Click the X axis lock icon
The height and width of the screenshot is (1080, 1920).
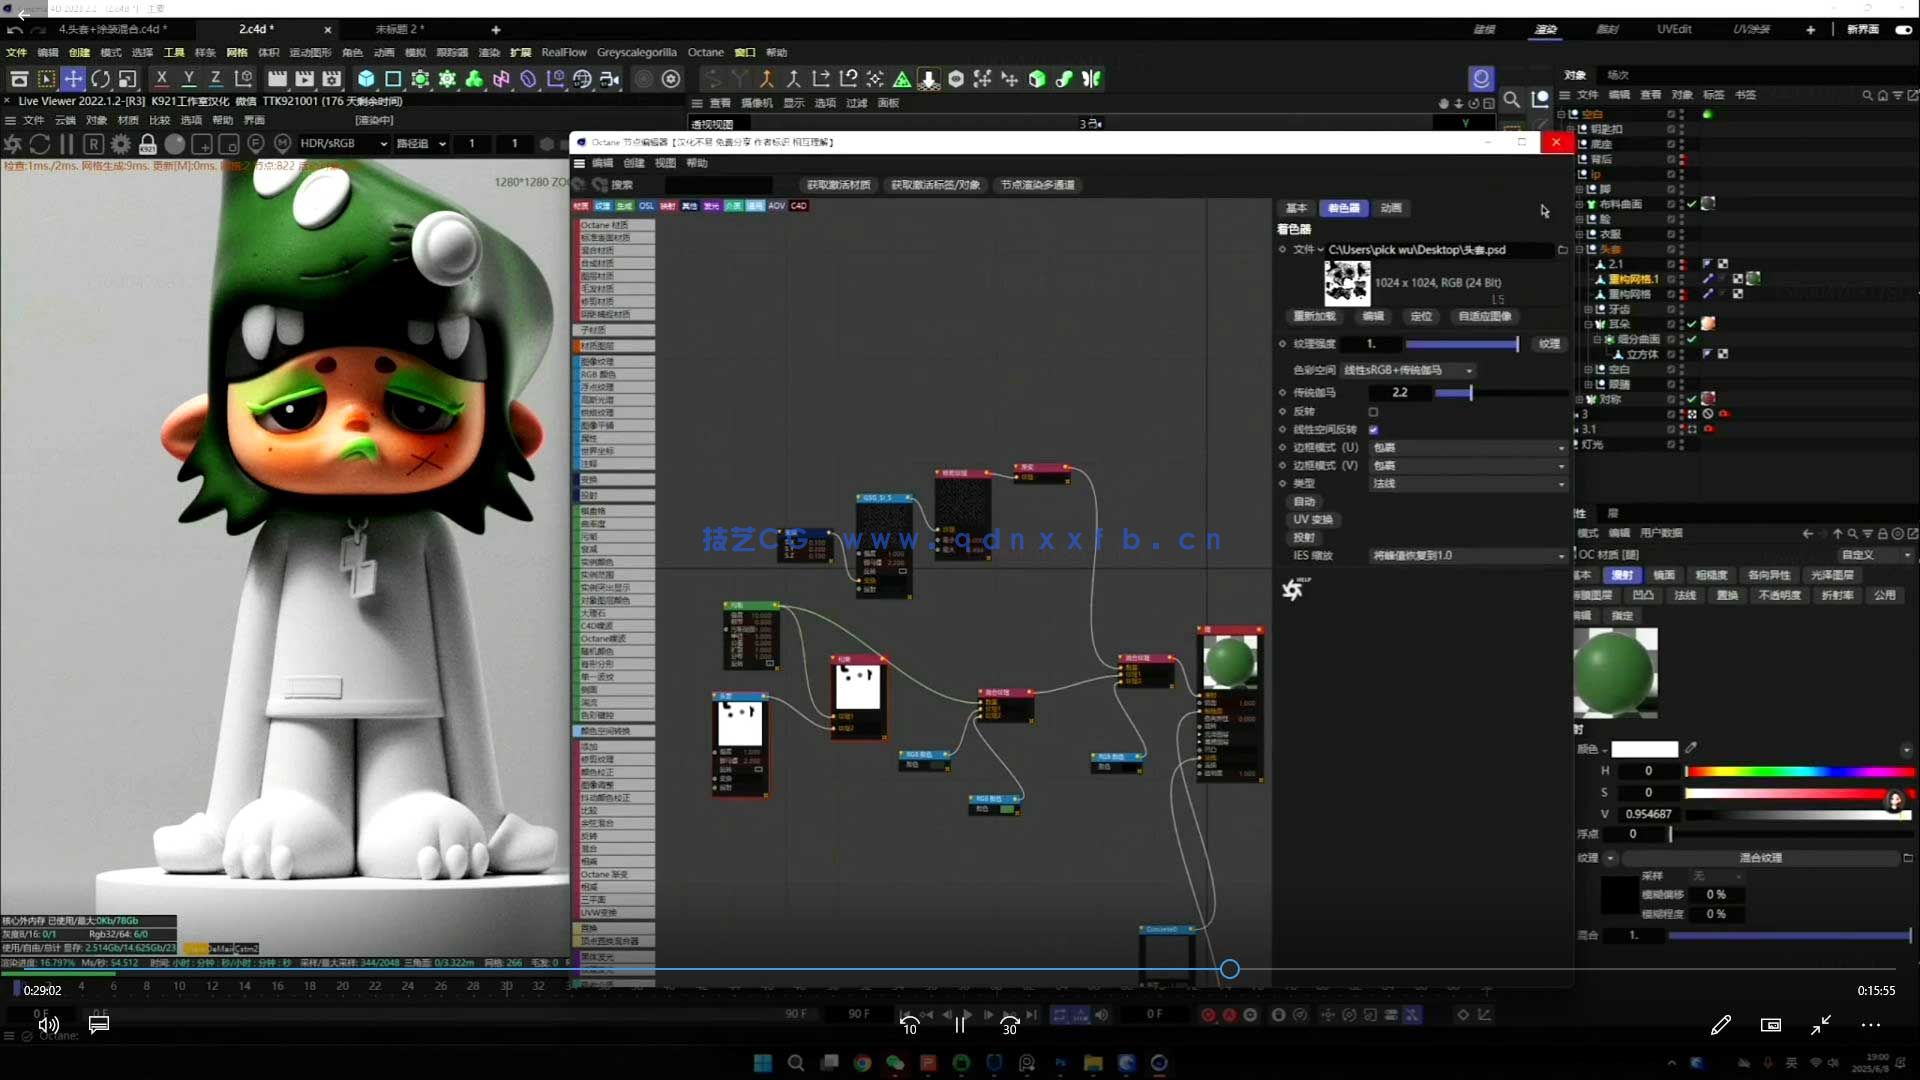162,78
